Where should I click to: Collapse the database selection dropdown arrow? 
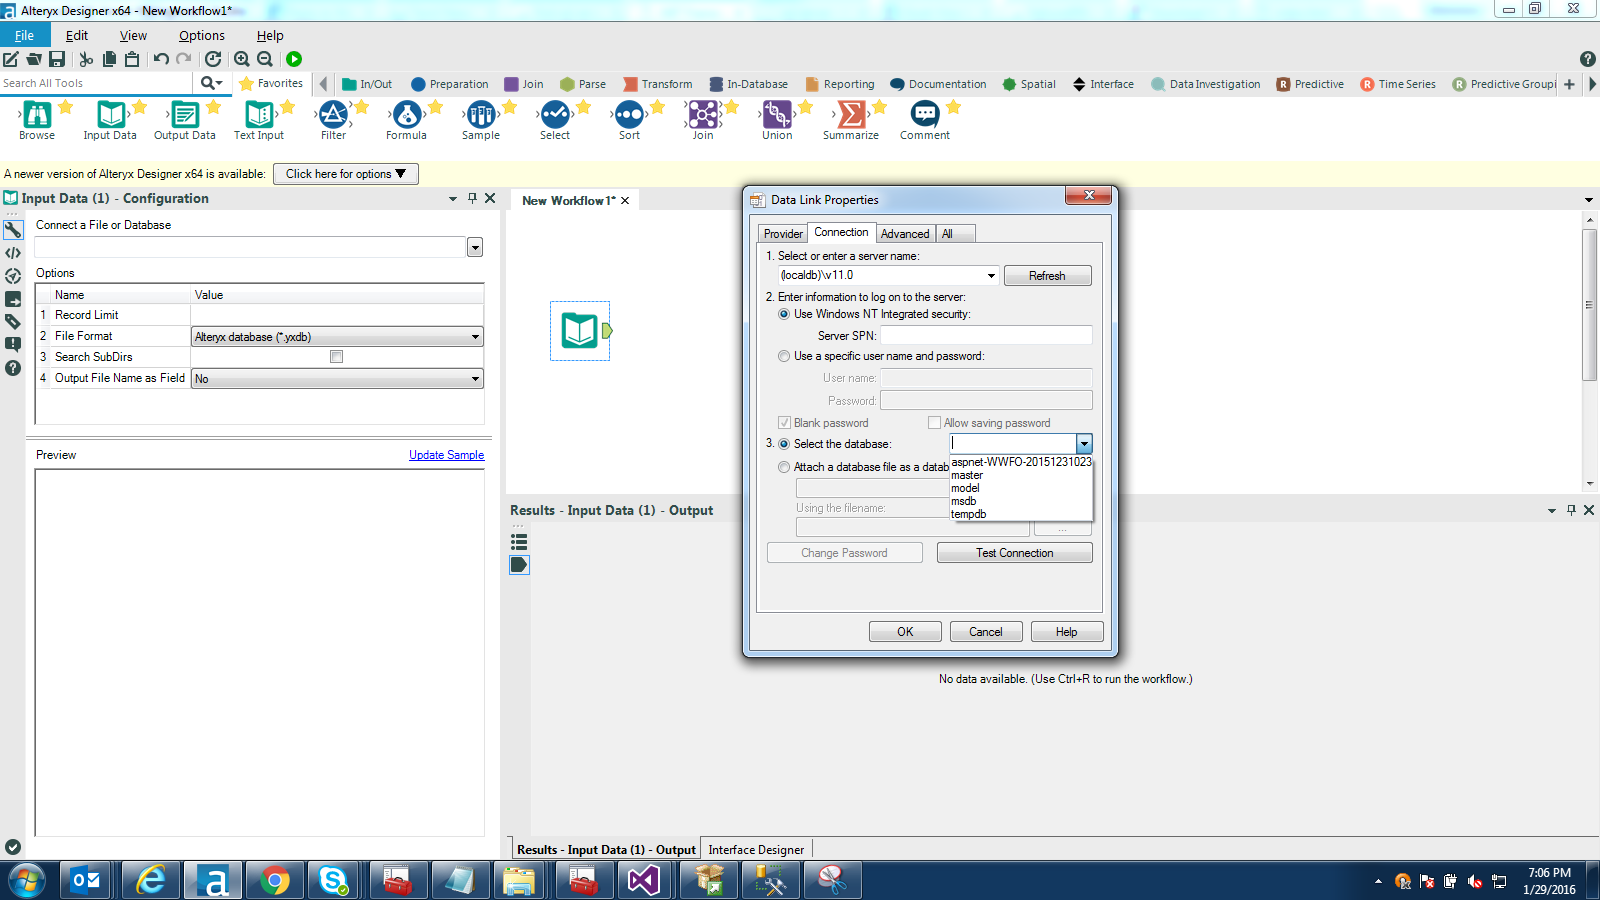click(x=1084, y=444)
